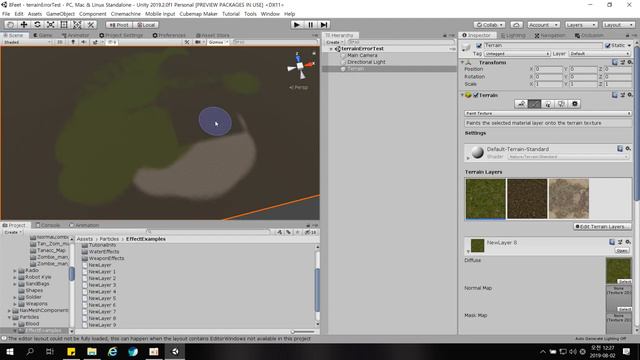This screenshot has height=360, width=640.
Task: Expand the Robot Kyle folder
Action: point(15,277)
